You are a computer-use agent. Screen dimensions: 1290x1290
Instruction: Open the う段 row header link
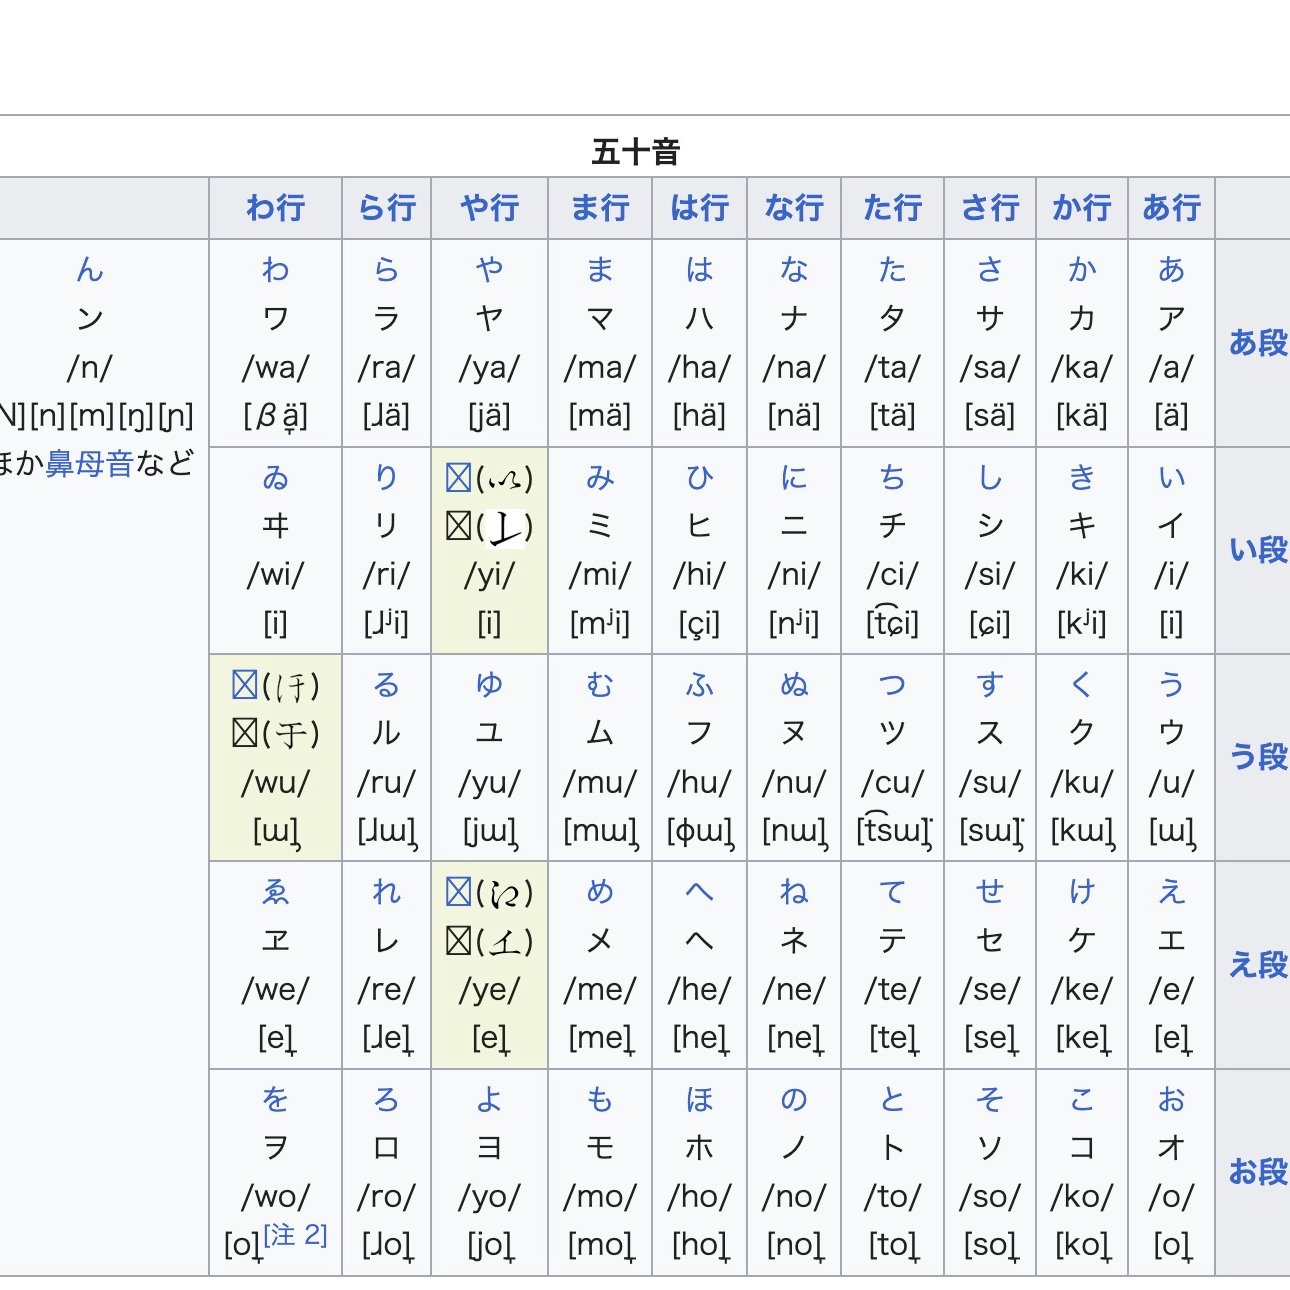tap(1257, 757)
